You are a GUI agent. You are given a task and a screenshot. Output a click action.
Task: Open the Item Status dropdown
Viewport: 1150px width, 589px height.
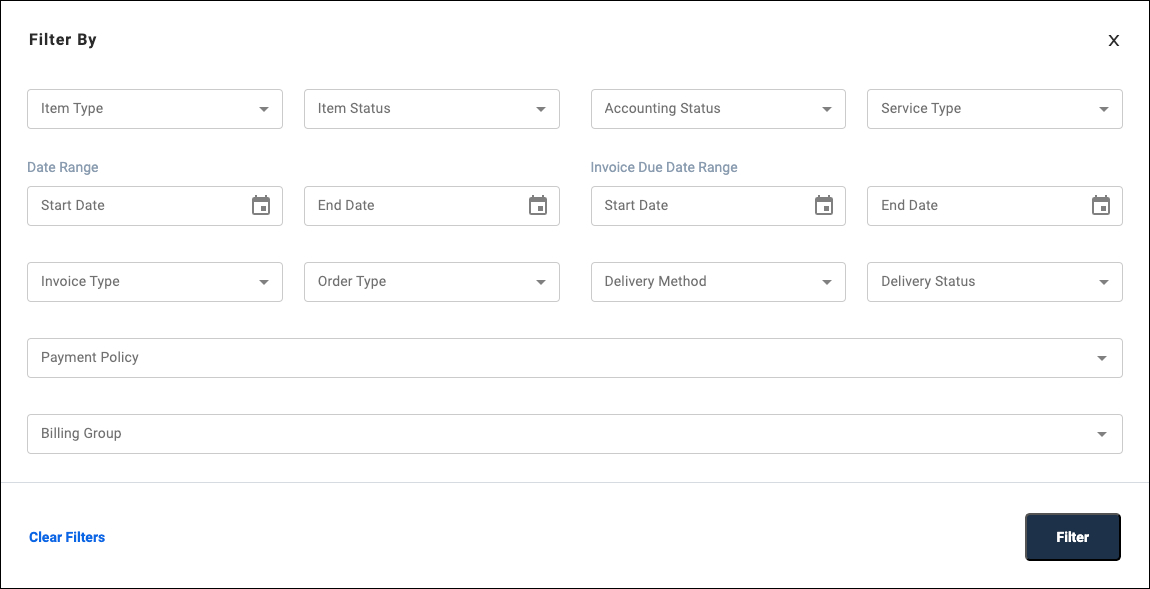[x=431, y=109]
